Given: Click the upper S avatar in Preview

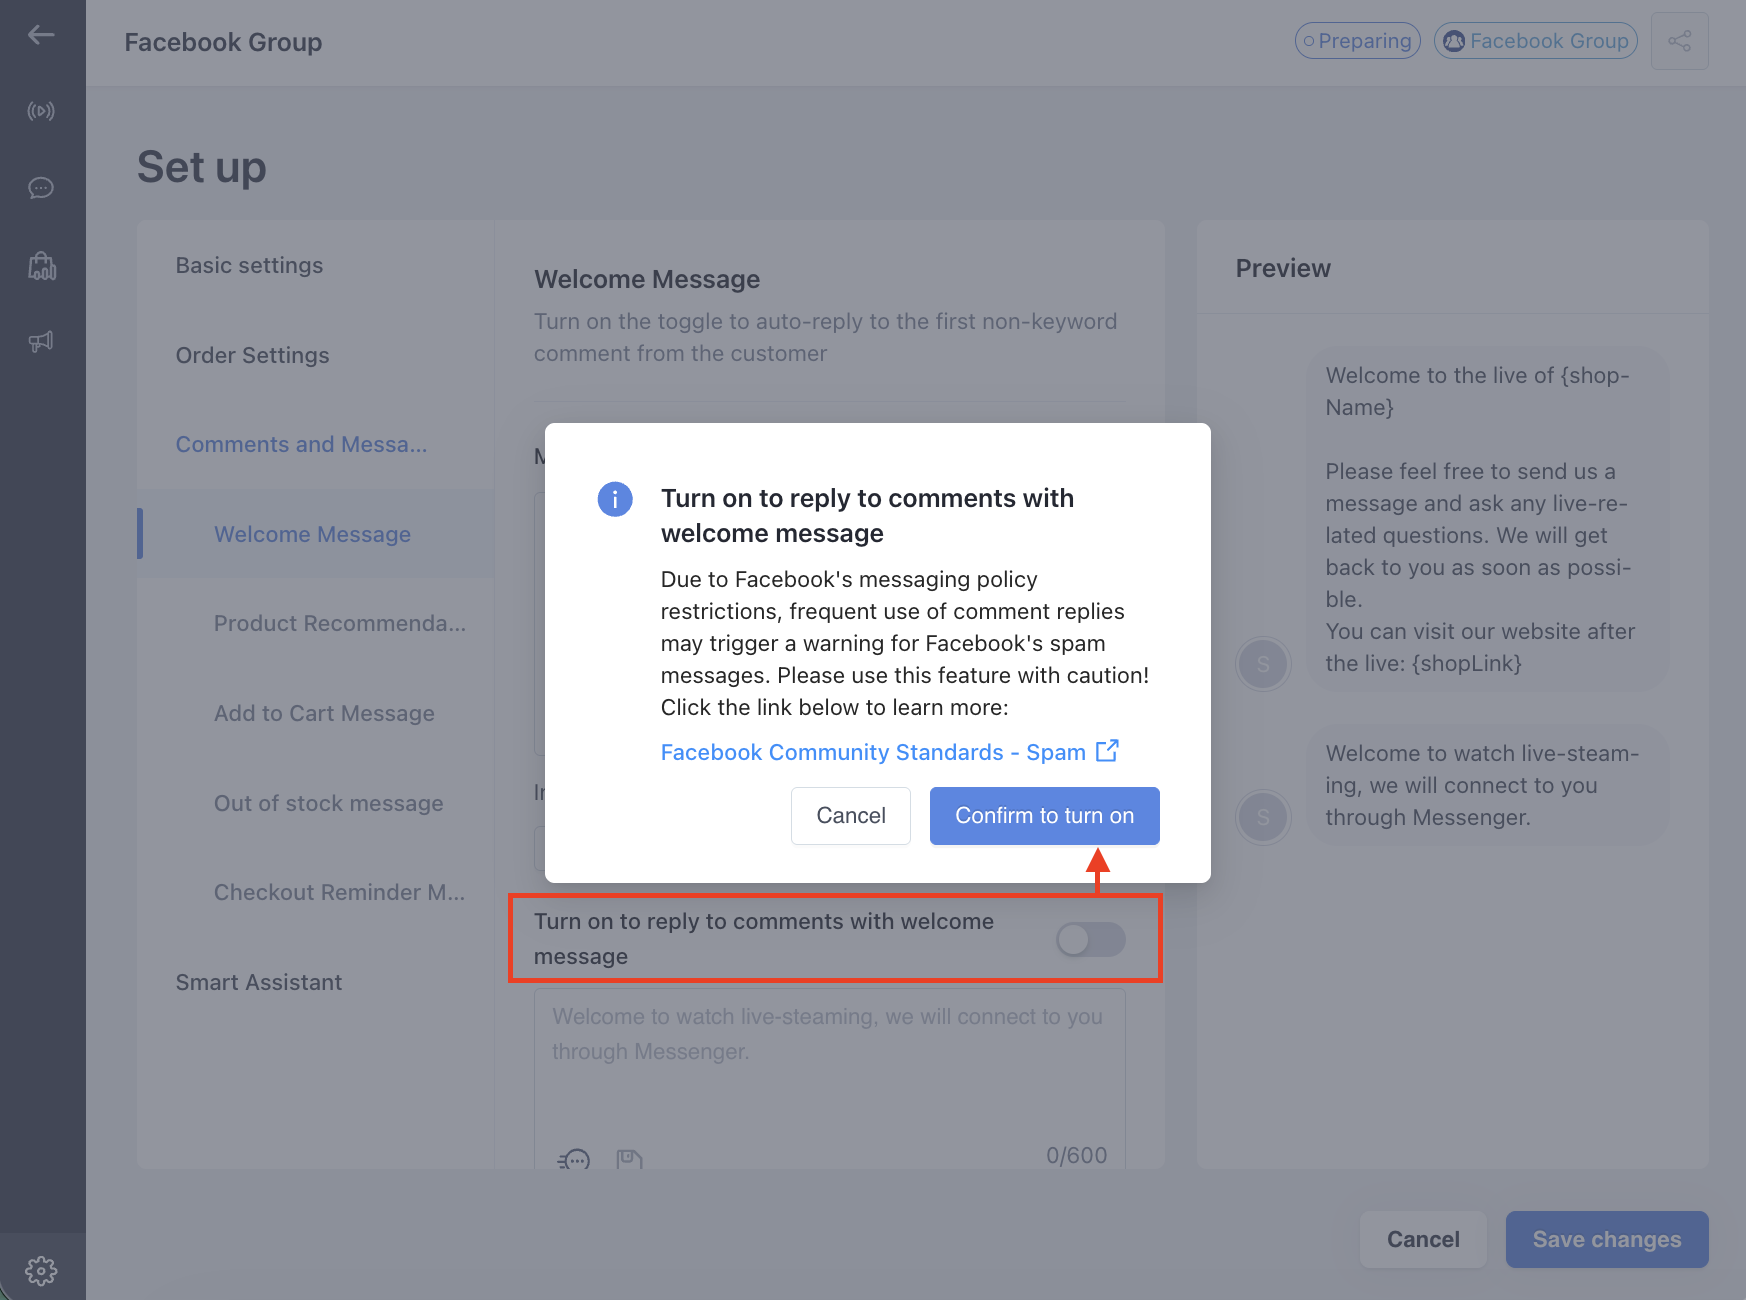Looking at the screenshot, I should [1263, 663].
